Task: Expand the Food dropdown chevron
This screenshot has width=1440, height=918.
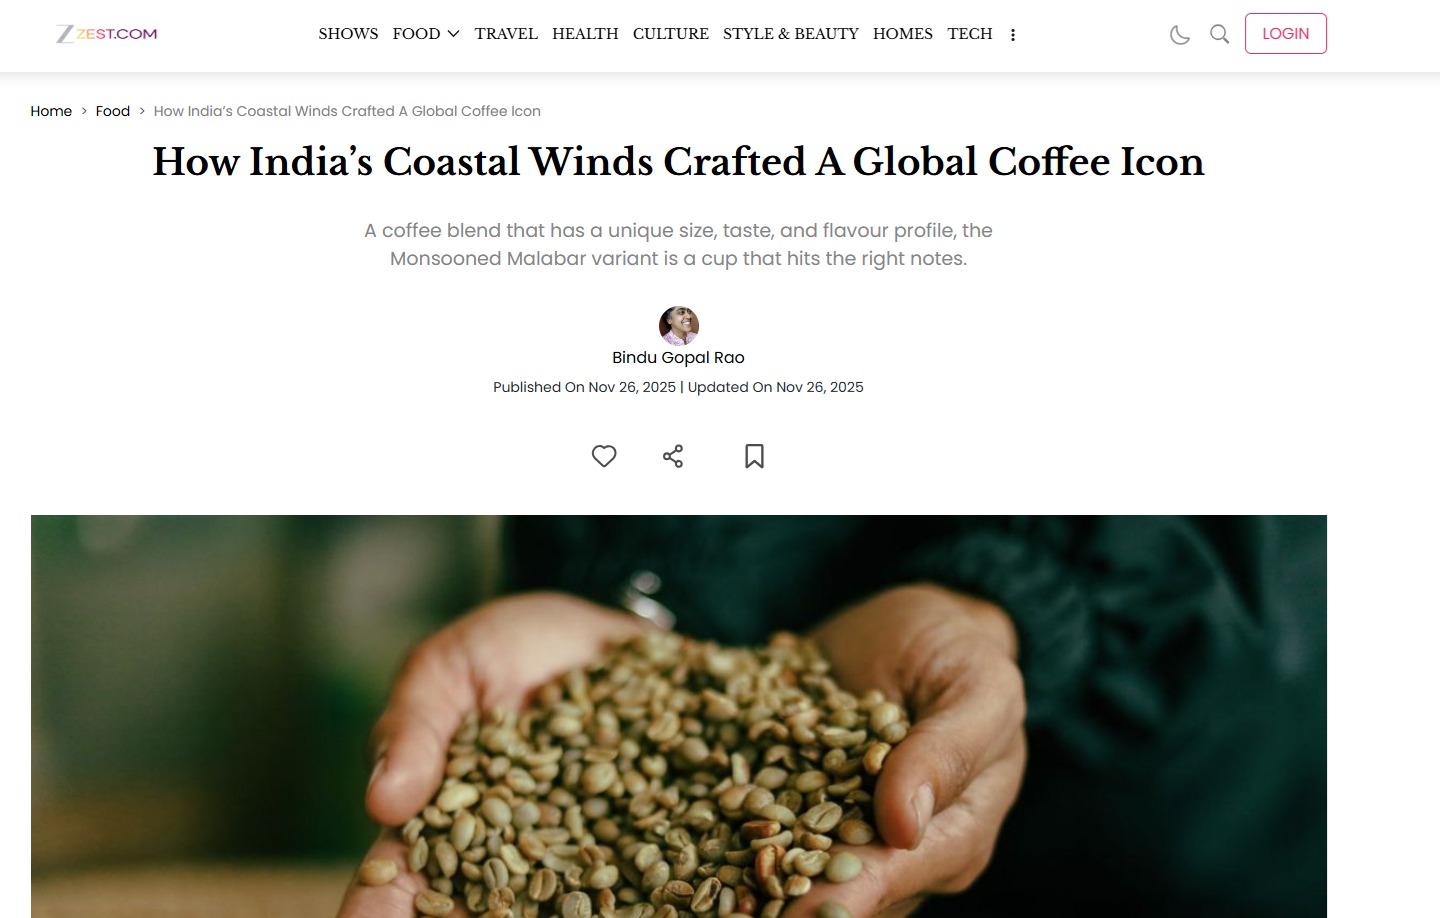Action: point(453,34)
